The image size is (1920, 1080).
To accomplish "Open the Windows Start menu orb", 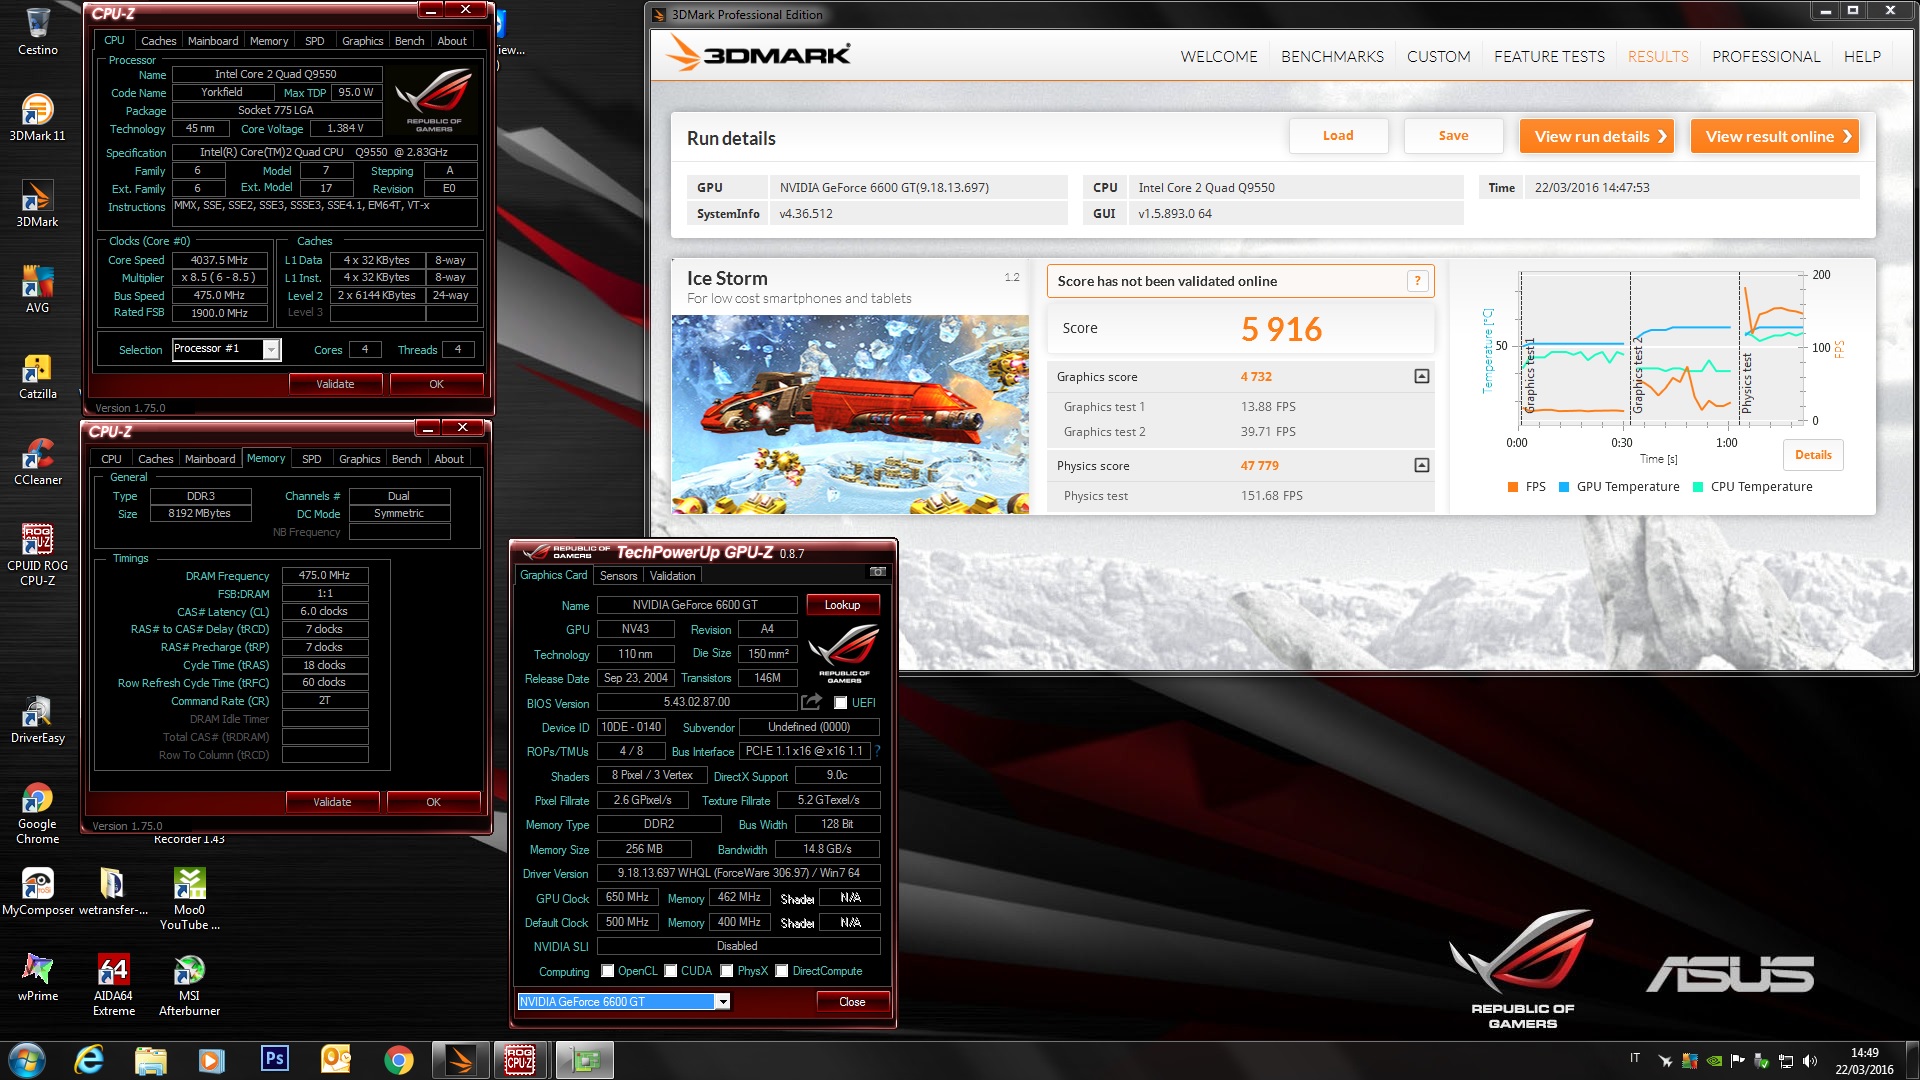I will click(x=27, y=1060).
